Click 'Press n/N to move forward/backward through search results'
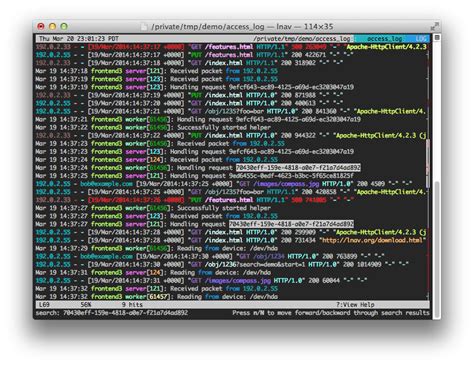Screen dimensions: 474x365 (331, 313)
